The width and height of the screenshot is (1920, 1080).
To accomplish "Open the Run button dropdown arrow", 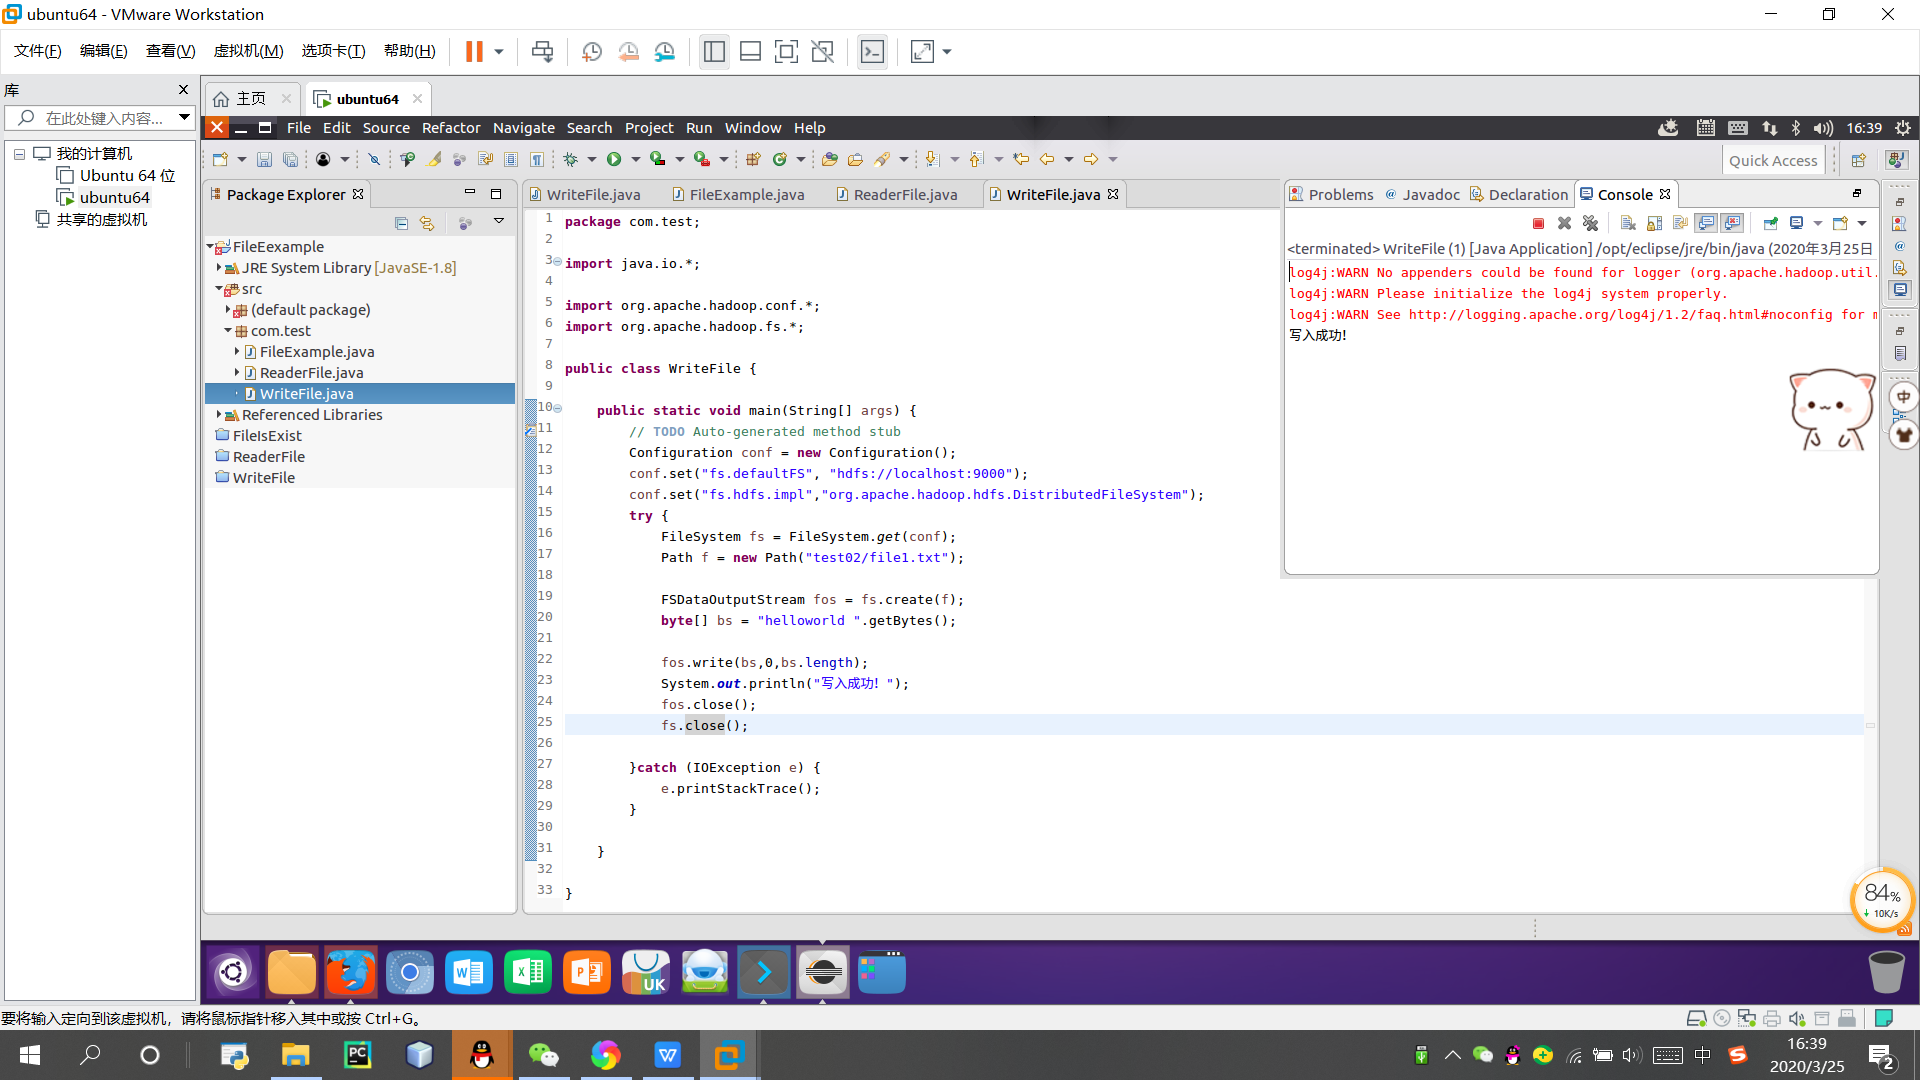I will click(635, 159).
